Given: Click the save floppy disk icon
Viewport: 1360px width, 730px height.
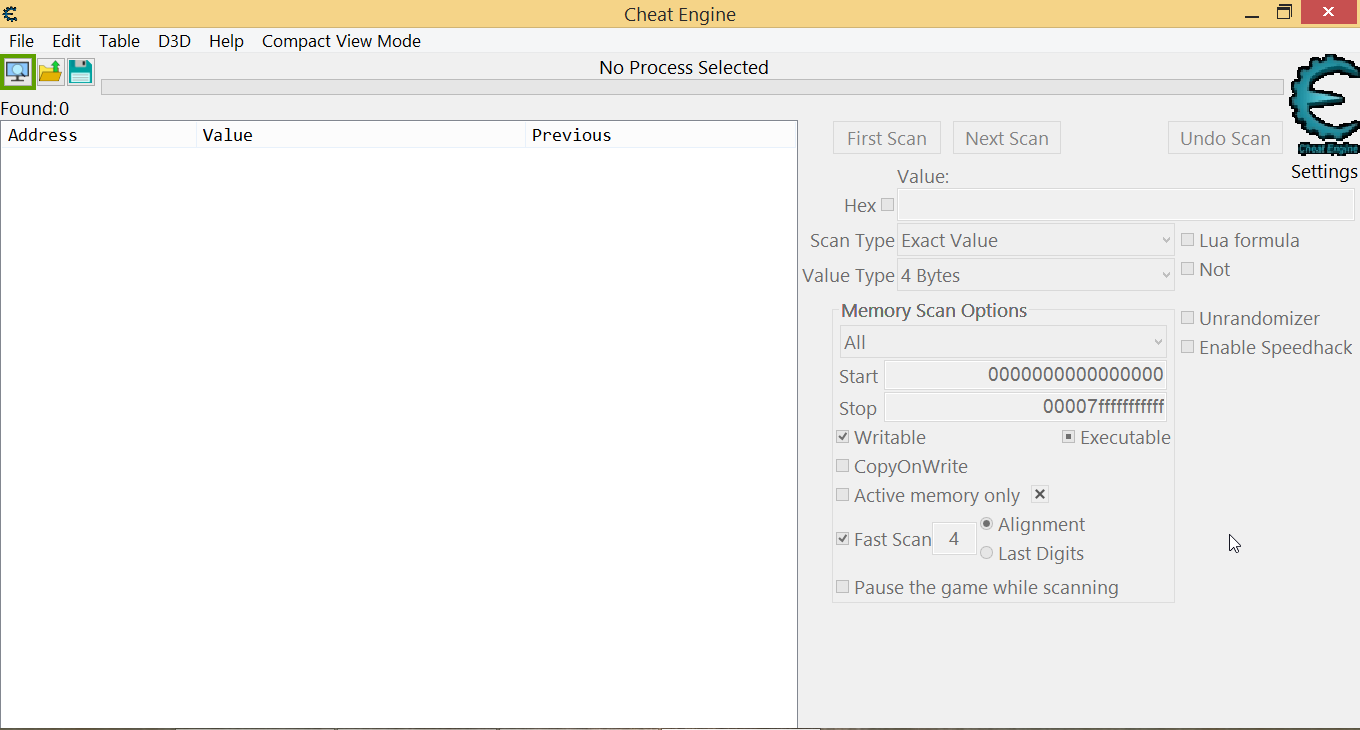Looking at the screenshot, I should pyautogui.click(x=81, y=72).
